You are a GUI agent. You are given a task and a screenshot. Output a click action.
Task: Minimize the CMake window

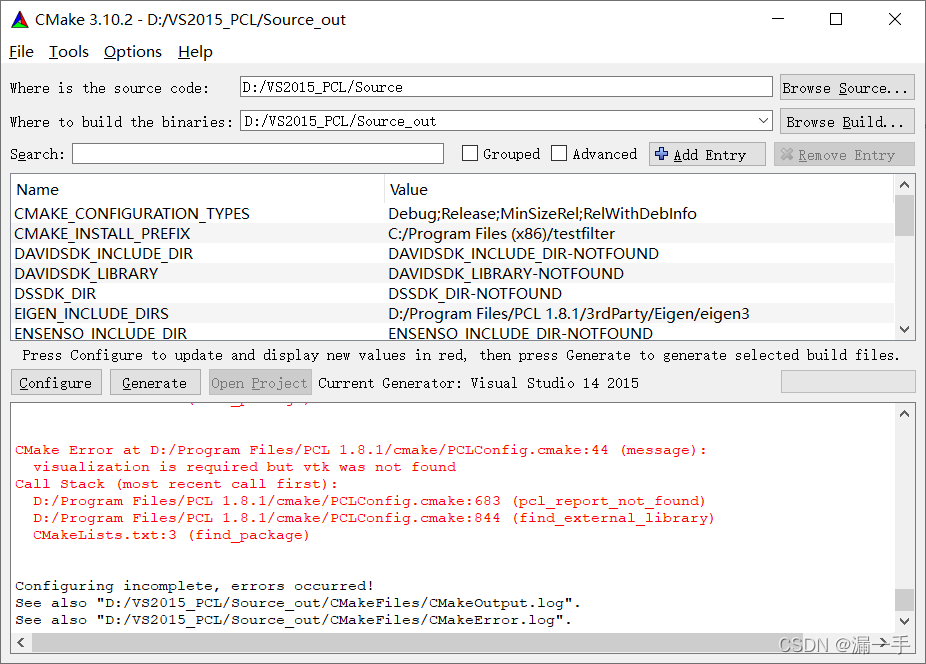coord(778,19)
